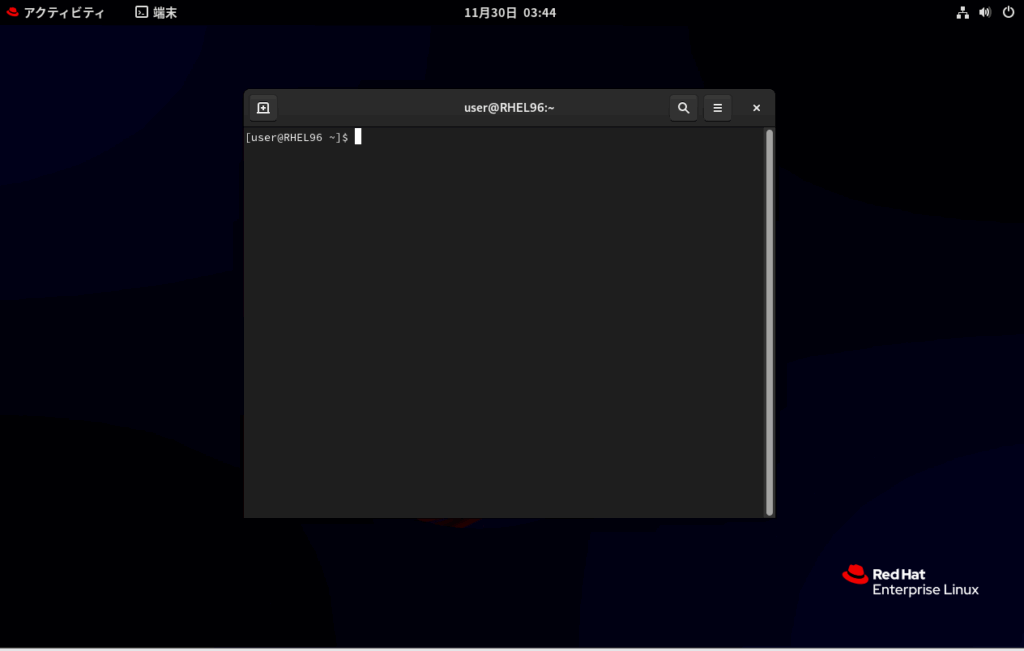Click the terminal icon beside 端末
The image size is (1024, 651).
tap(142, 13)
